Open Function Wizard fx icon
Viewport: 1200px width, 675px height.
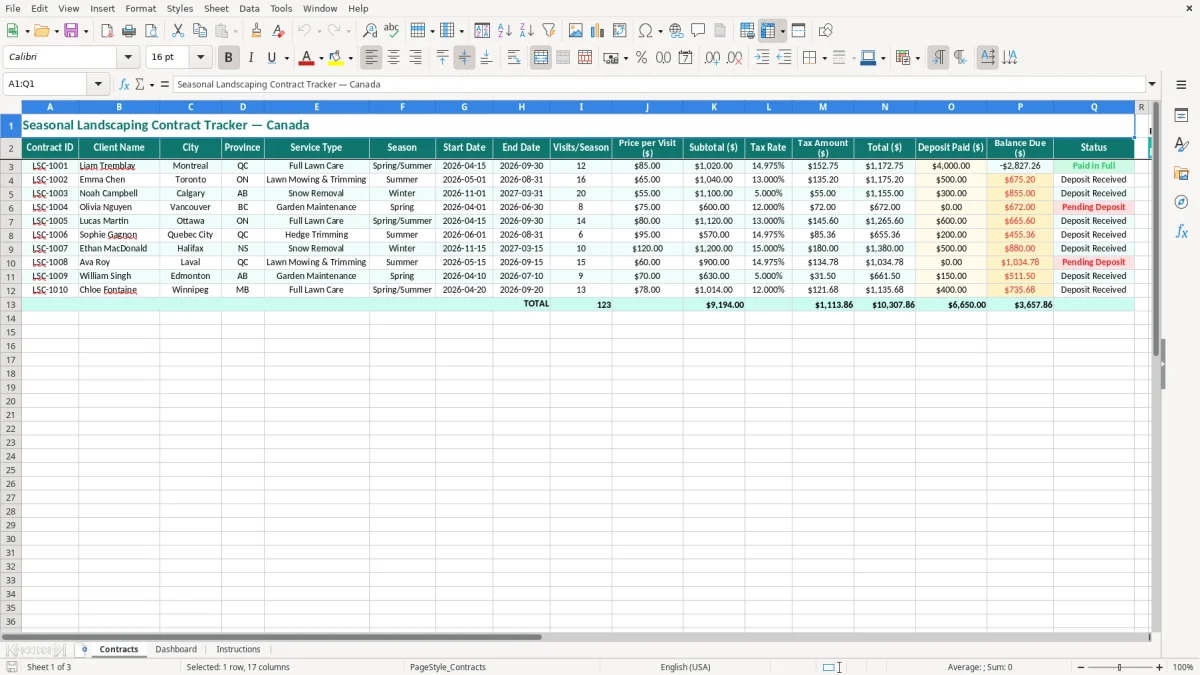[x=124, y=84]
